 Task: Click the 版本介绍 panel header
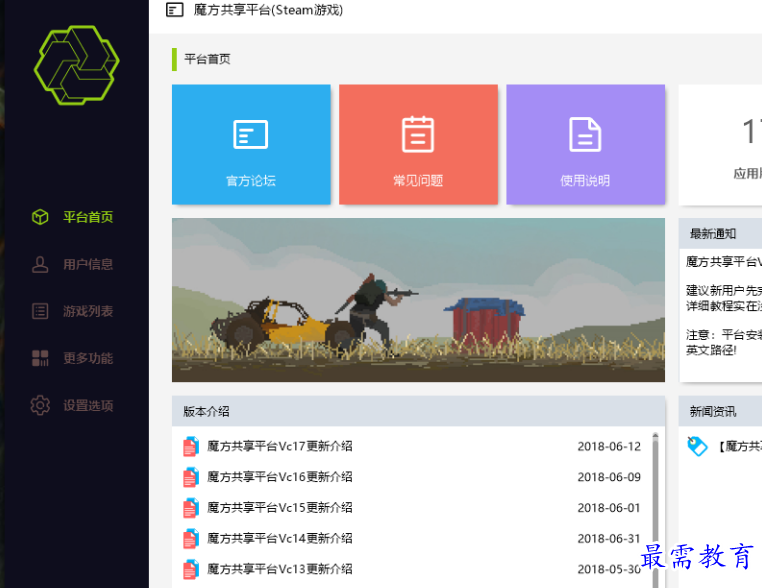tap(418, 411)
